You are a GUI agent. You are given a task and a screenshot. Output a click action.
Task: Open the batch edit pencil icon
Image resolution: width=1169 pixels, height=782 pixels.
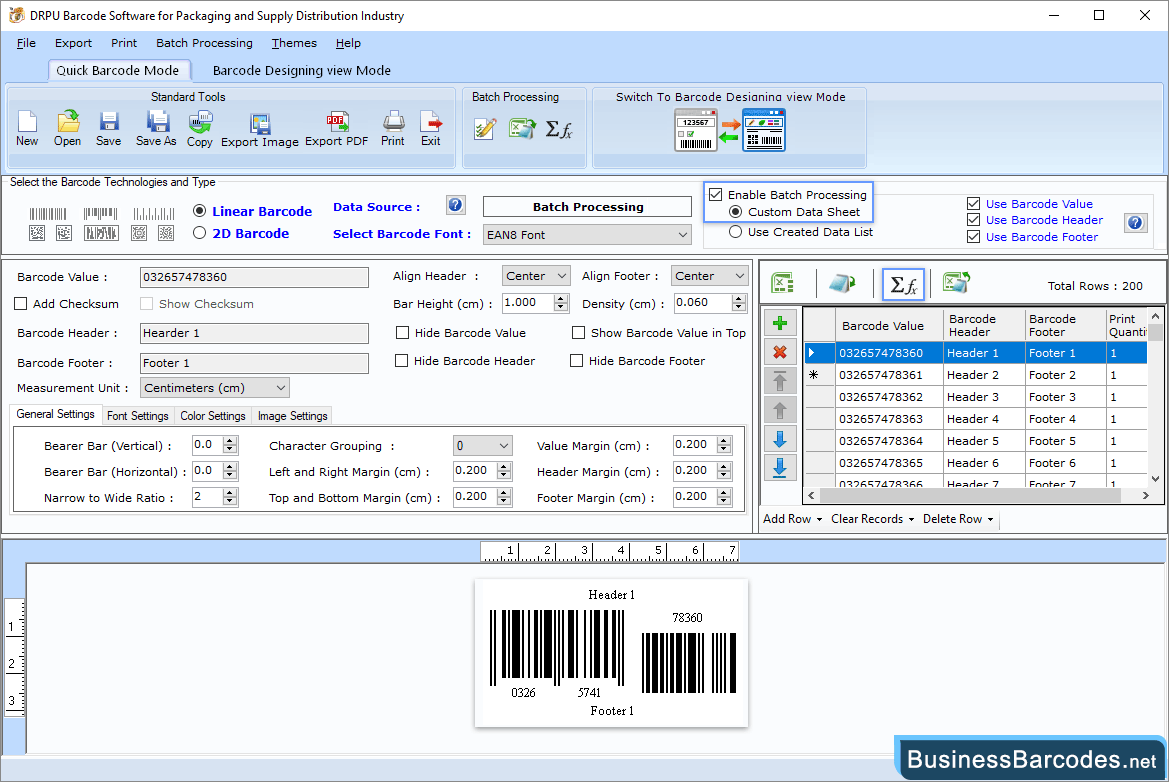485,129
